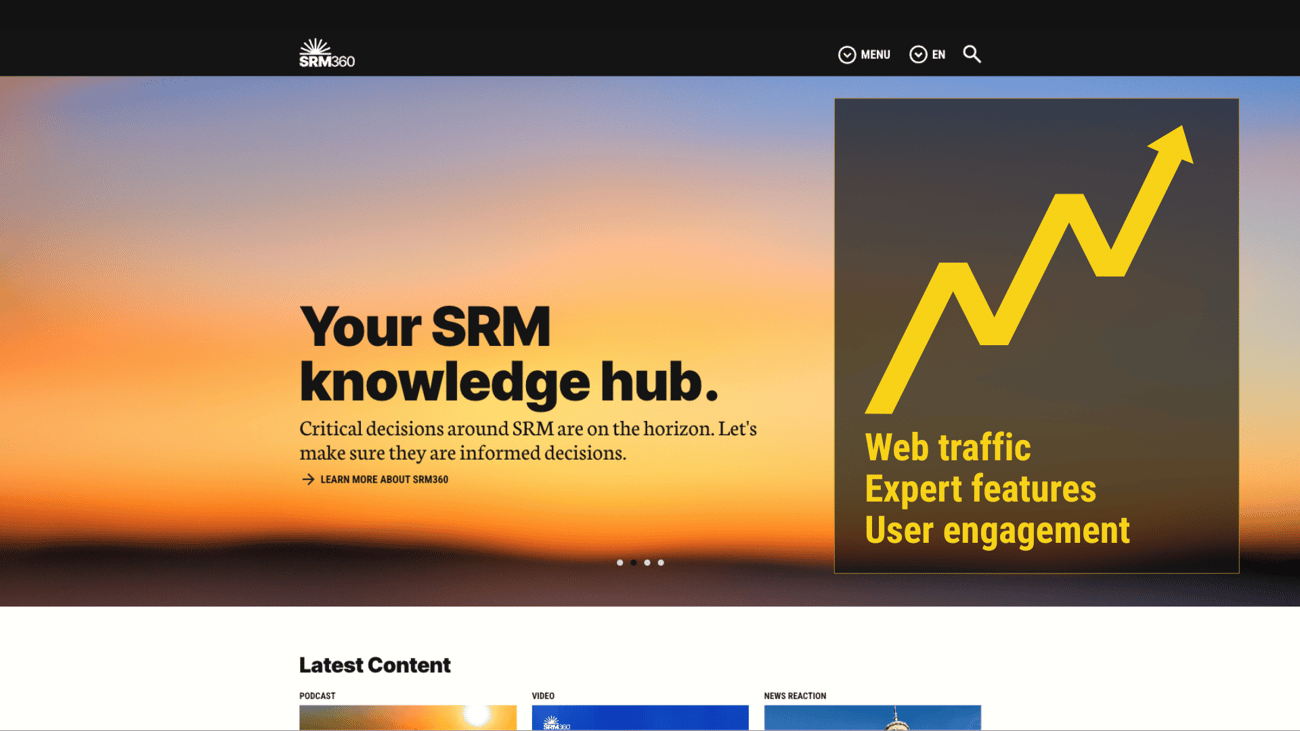Click the MENU text label

[875, 55]
